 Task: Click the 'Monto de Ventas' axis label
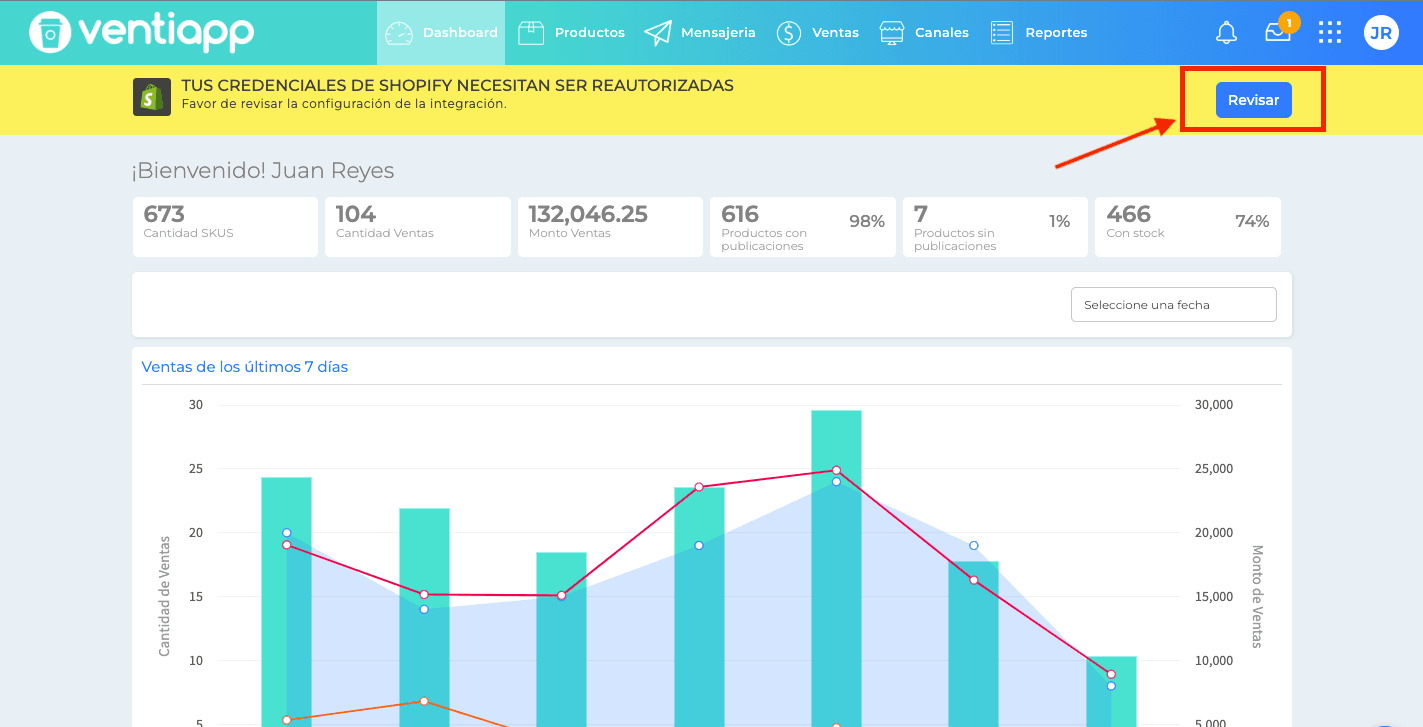[1257, 596]
